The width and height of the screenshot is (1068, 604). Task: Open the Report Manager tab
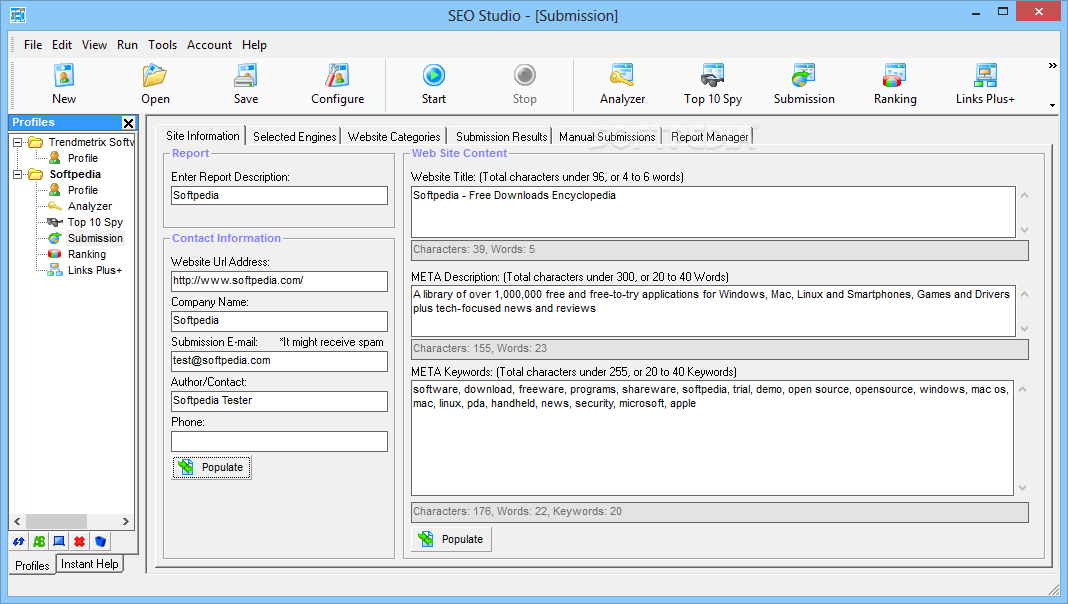click(x=709, y=137)
